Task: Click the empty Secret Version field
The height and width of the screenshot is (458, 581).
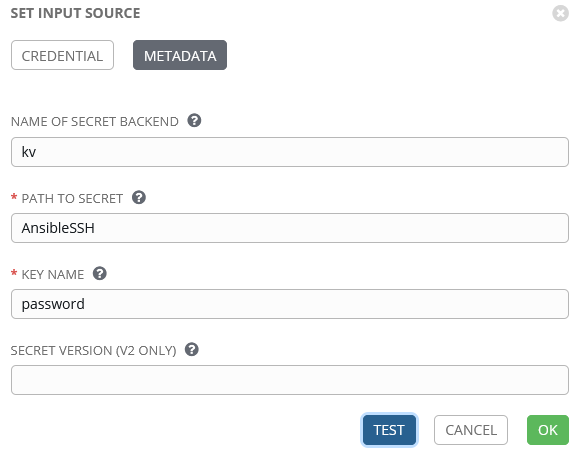Action: pos(290,380)
